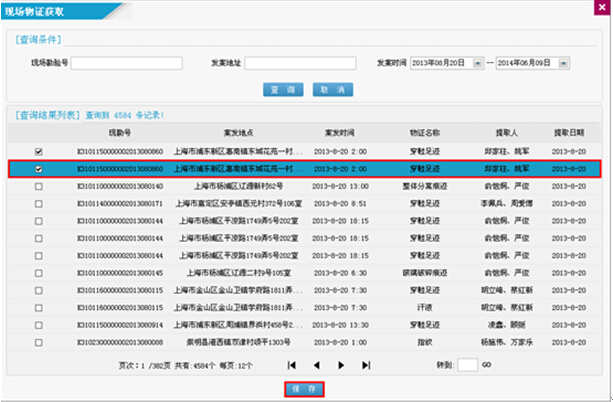Click the address 崇明县港西镇双津村镇平1303号
This screenshot has height=402, width=613.
pos(238,342)
